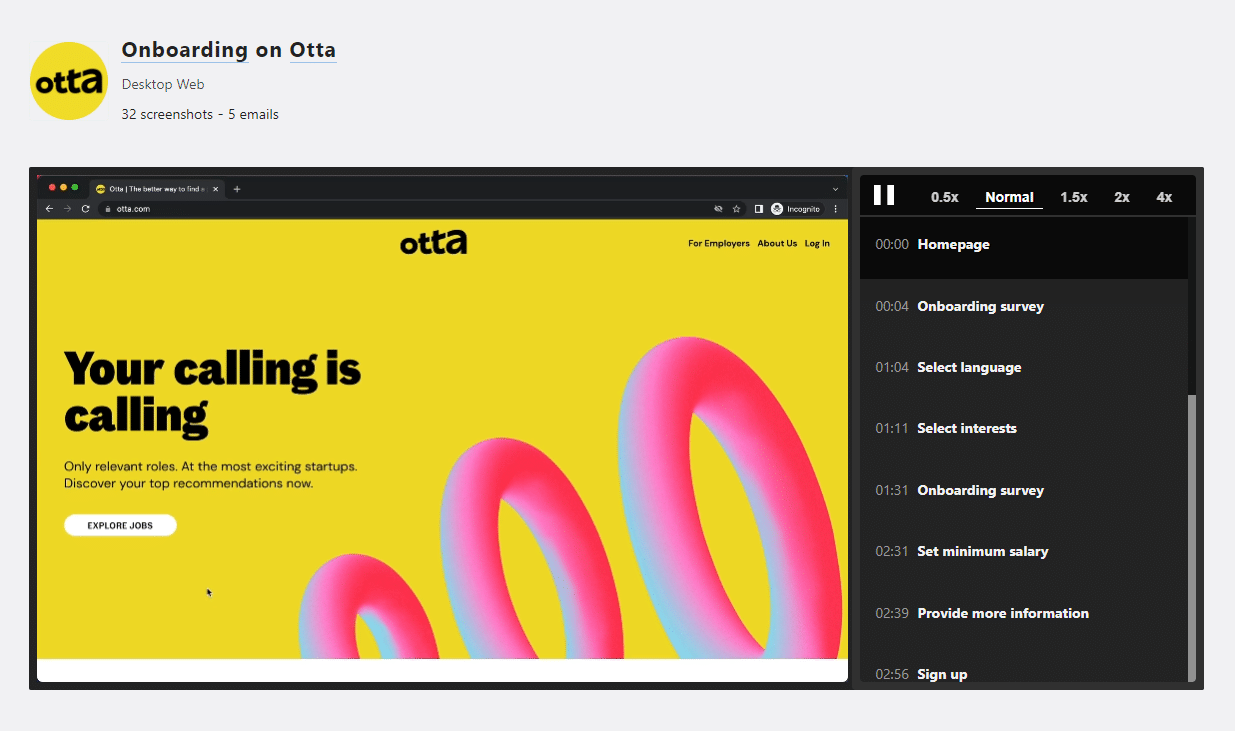Jump to Set minimum salary chapter
The image size is (1235, 731).
(x=1024, y=552)
